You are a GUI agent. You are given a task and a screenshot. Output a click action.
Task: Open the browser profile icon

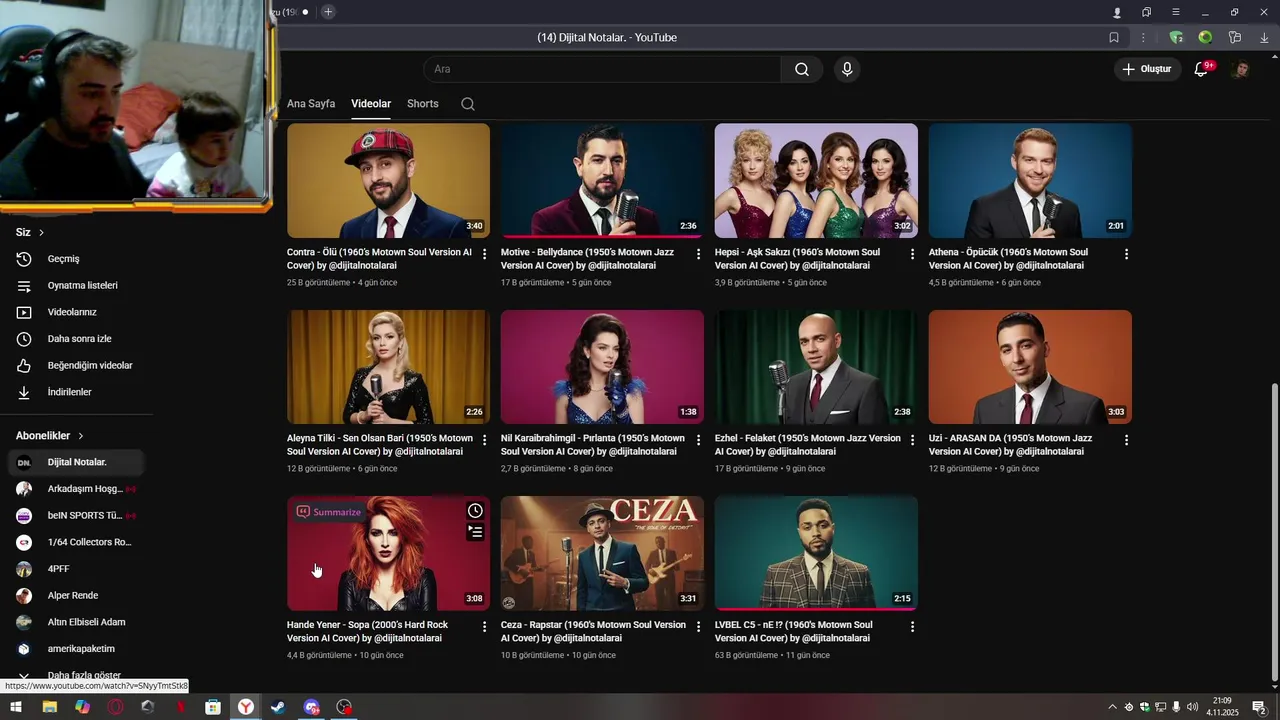1117,12
